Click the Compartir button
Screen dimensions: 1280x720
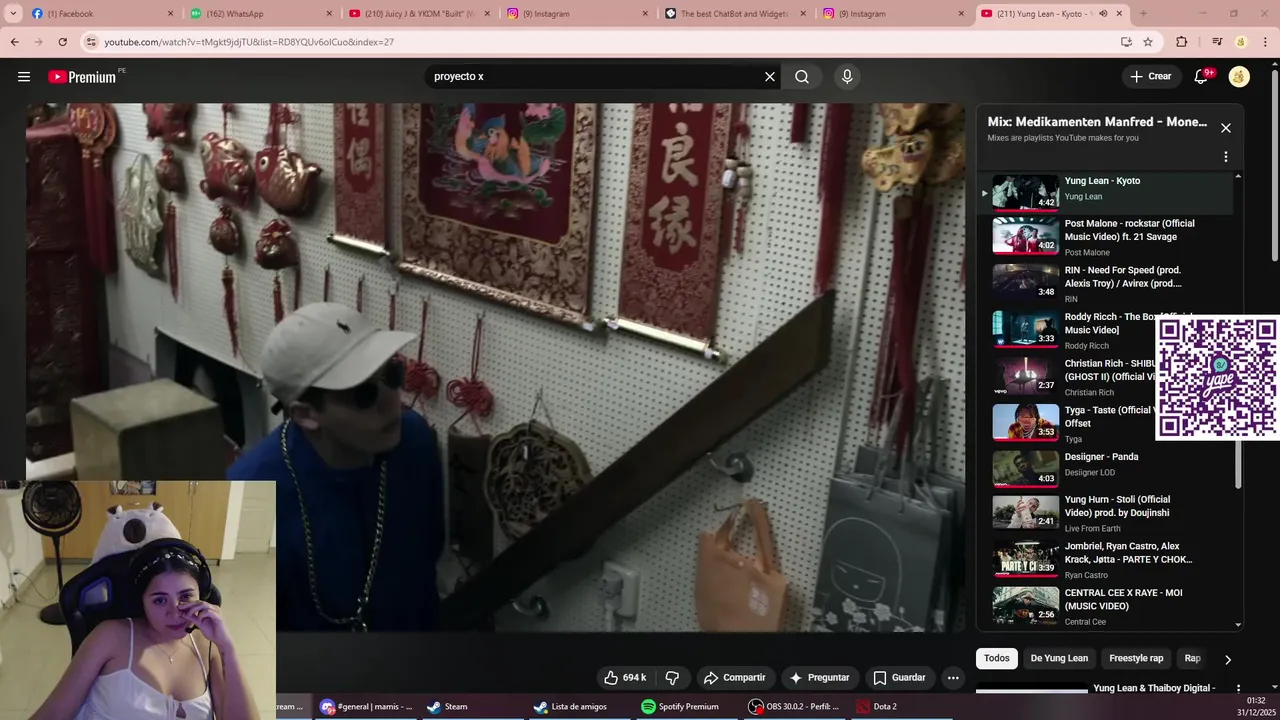click(734, 678)
